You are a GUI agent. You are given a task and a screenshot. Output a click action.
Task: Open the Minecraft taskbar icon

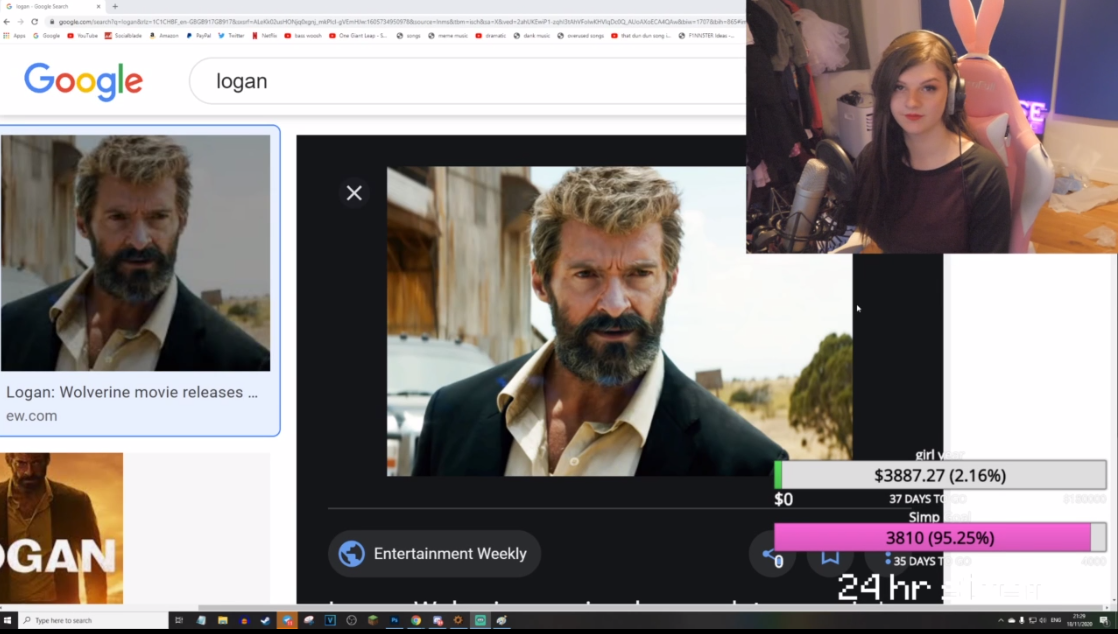(373, 620)
